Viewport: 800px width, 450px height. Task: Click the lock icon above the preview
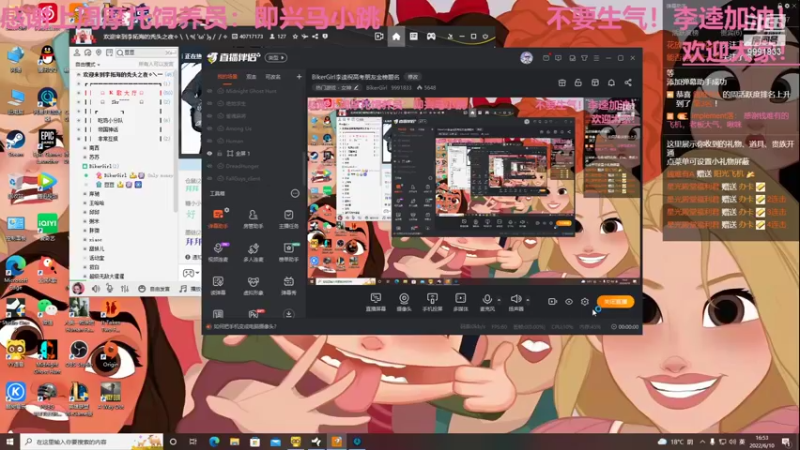(x=578, y=83)
